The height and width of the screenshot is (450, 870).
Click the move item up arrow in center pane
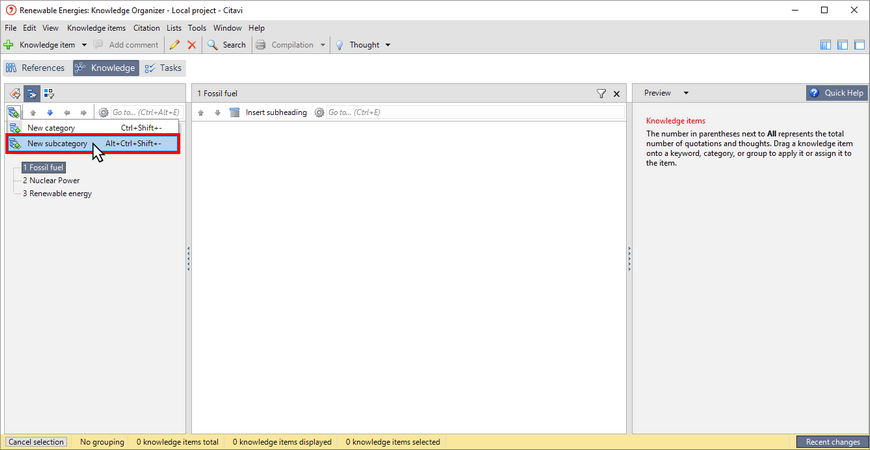(x=201, y=113)
